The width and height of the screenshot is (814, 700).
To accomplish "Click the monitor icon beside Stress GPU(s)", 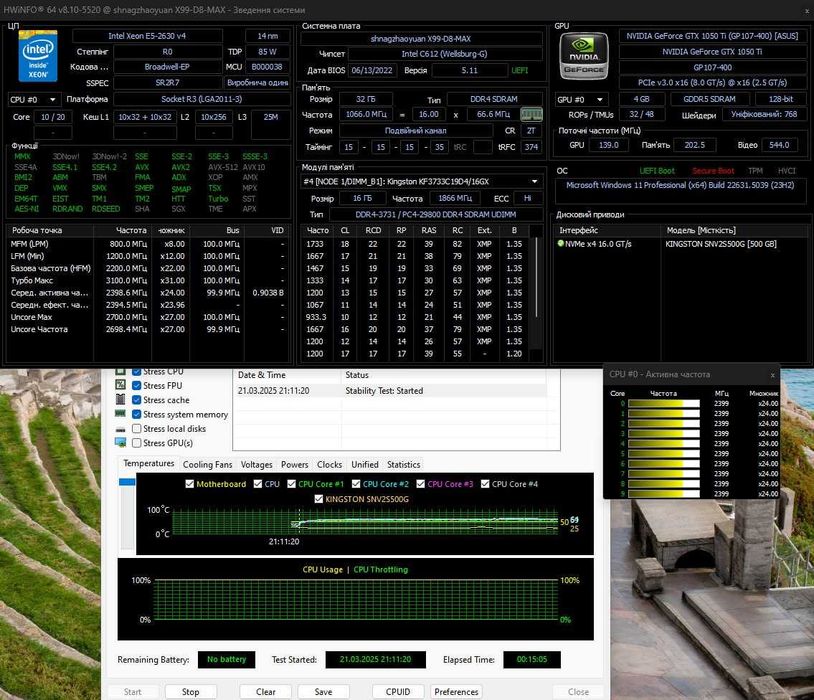I will (x=120, y=442).
